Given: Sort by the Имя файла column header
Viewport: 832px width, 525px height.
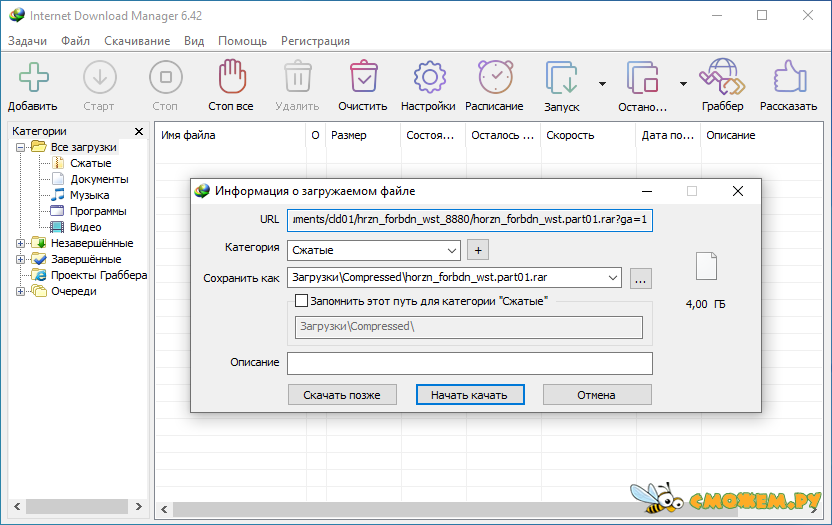Looking at the screenshot, I should [x=230, y=135].
